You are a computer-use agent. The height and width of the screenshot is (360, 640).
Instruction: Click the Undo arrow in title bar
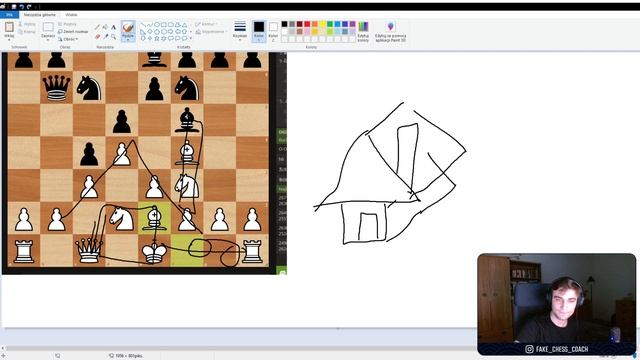[x=21, y=7]
